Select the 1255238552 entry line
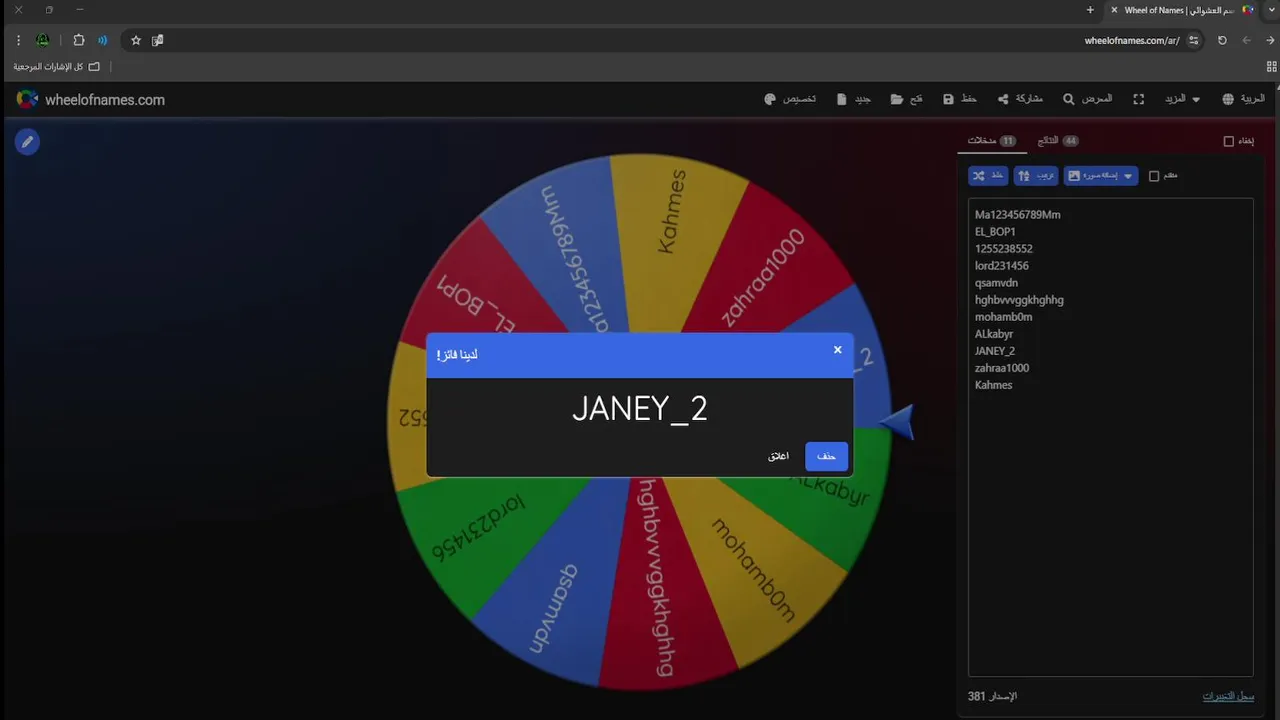1280x720 pixels. pos(1004,249)
